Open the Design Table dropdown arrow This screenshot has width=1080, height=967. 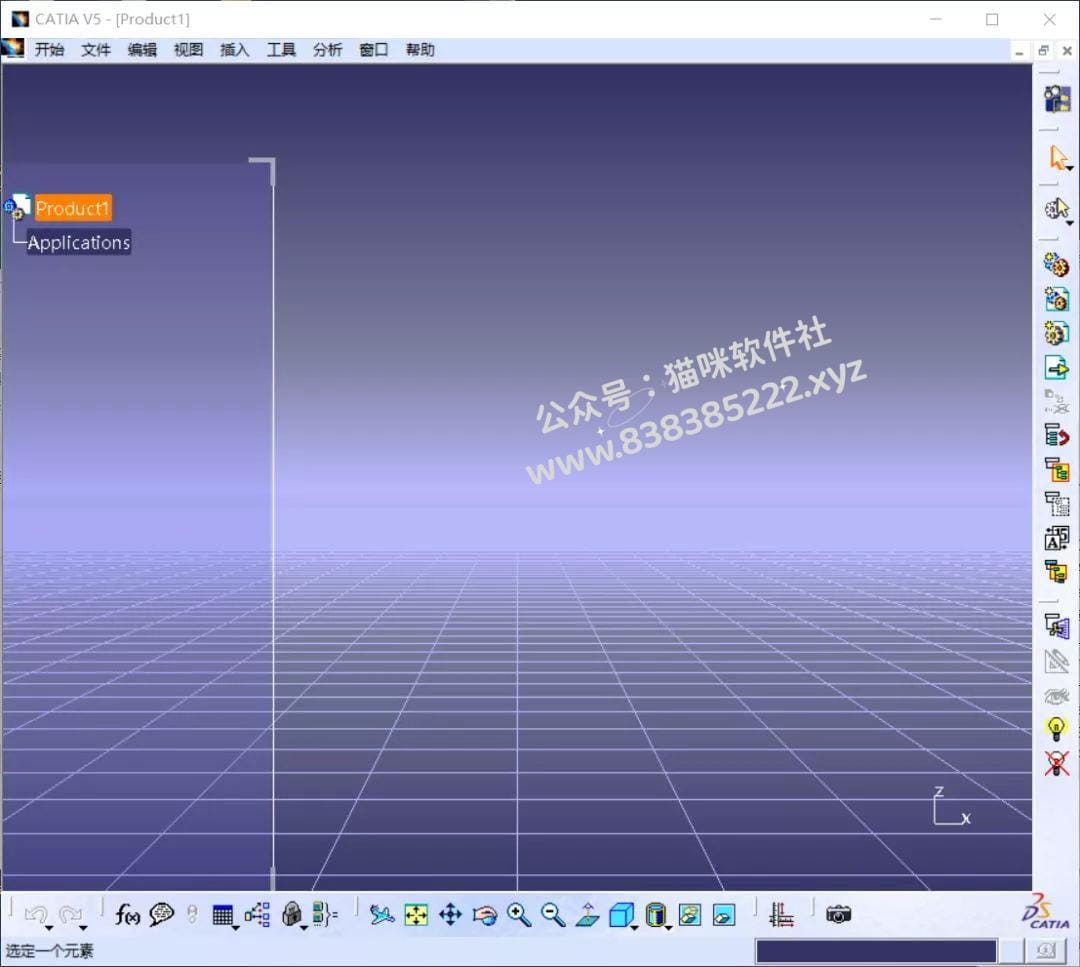(236, 928)
